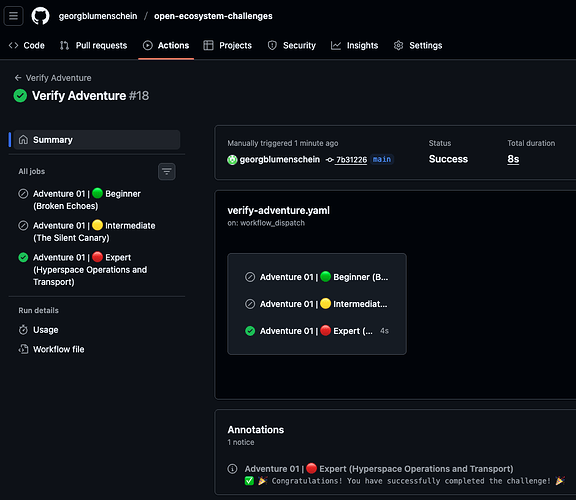This screenshot has height=500, width=576.
Task: Switch to the Pull requests tab
Action: (x=93, y=46)
